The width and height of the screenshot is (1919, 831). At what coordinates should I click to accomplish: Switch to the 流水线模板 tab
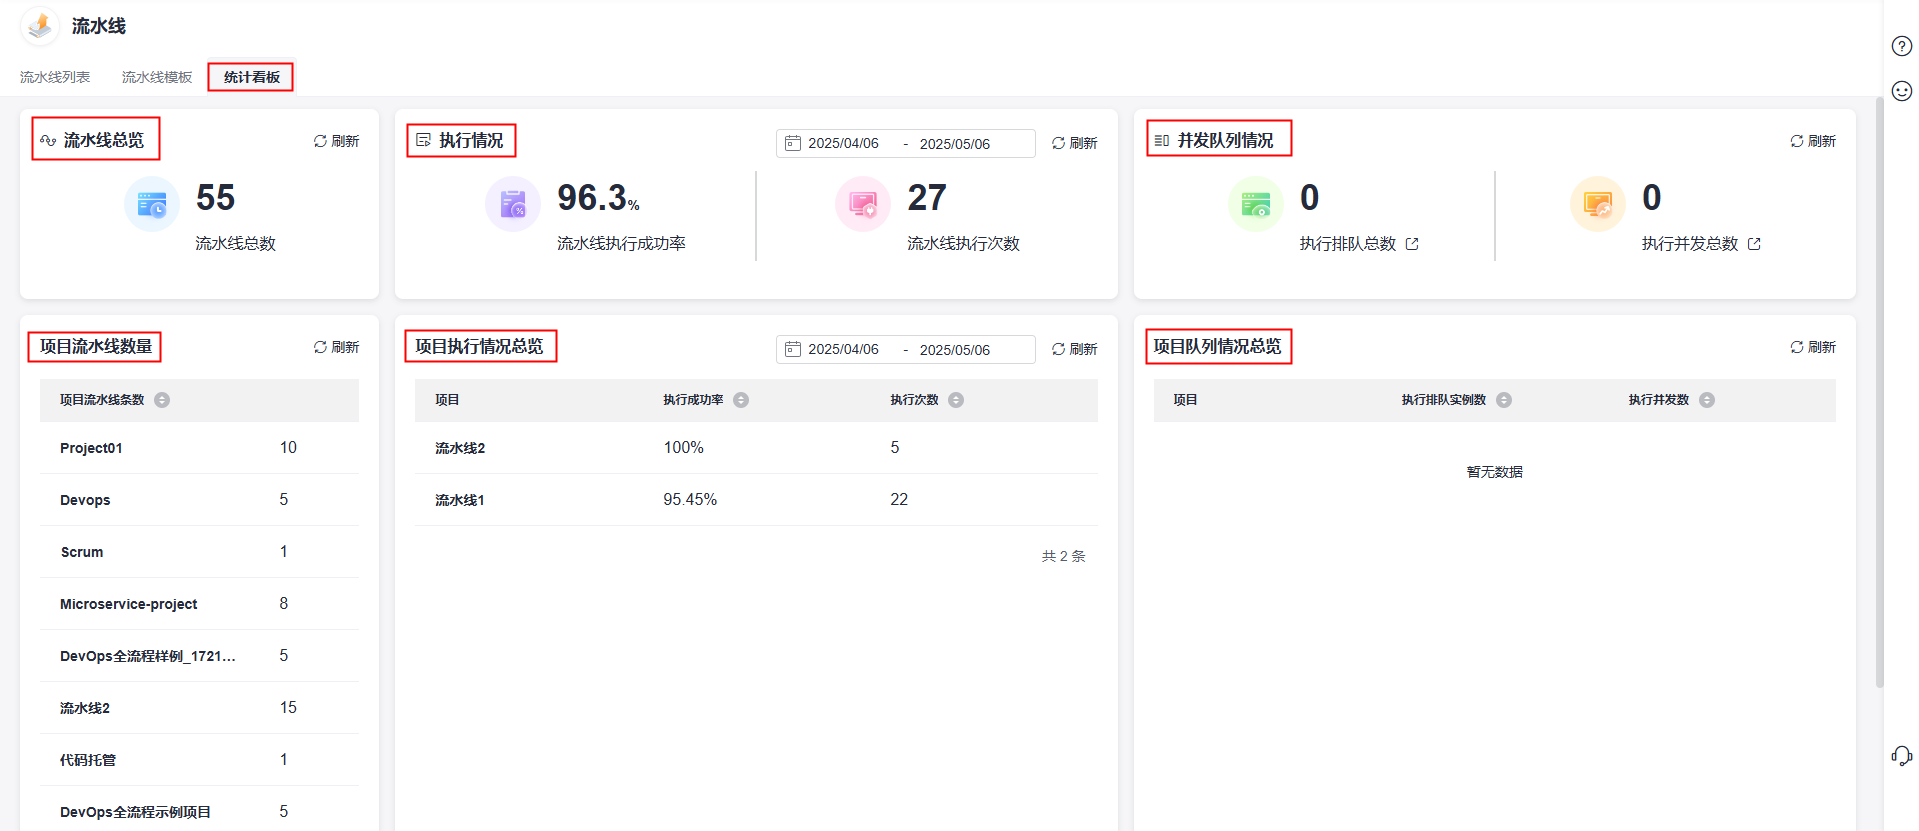pyautogui.click(x=157, y=77)
